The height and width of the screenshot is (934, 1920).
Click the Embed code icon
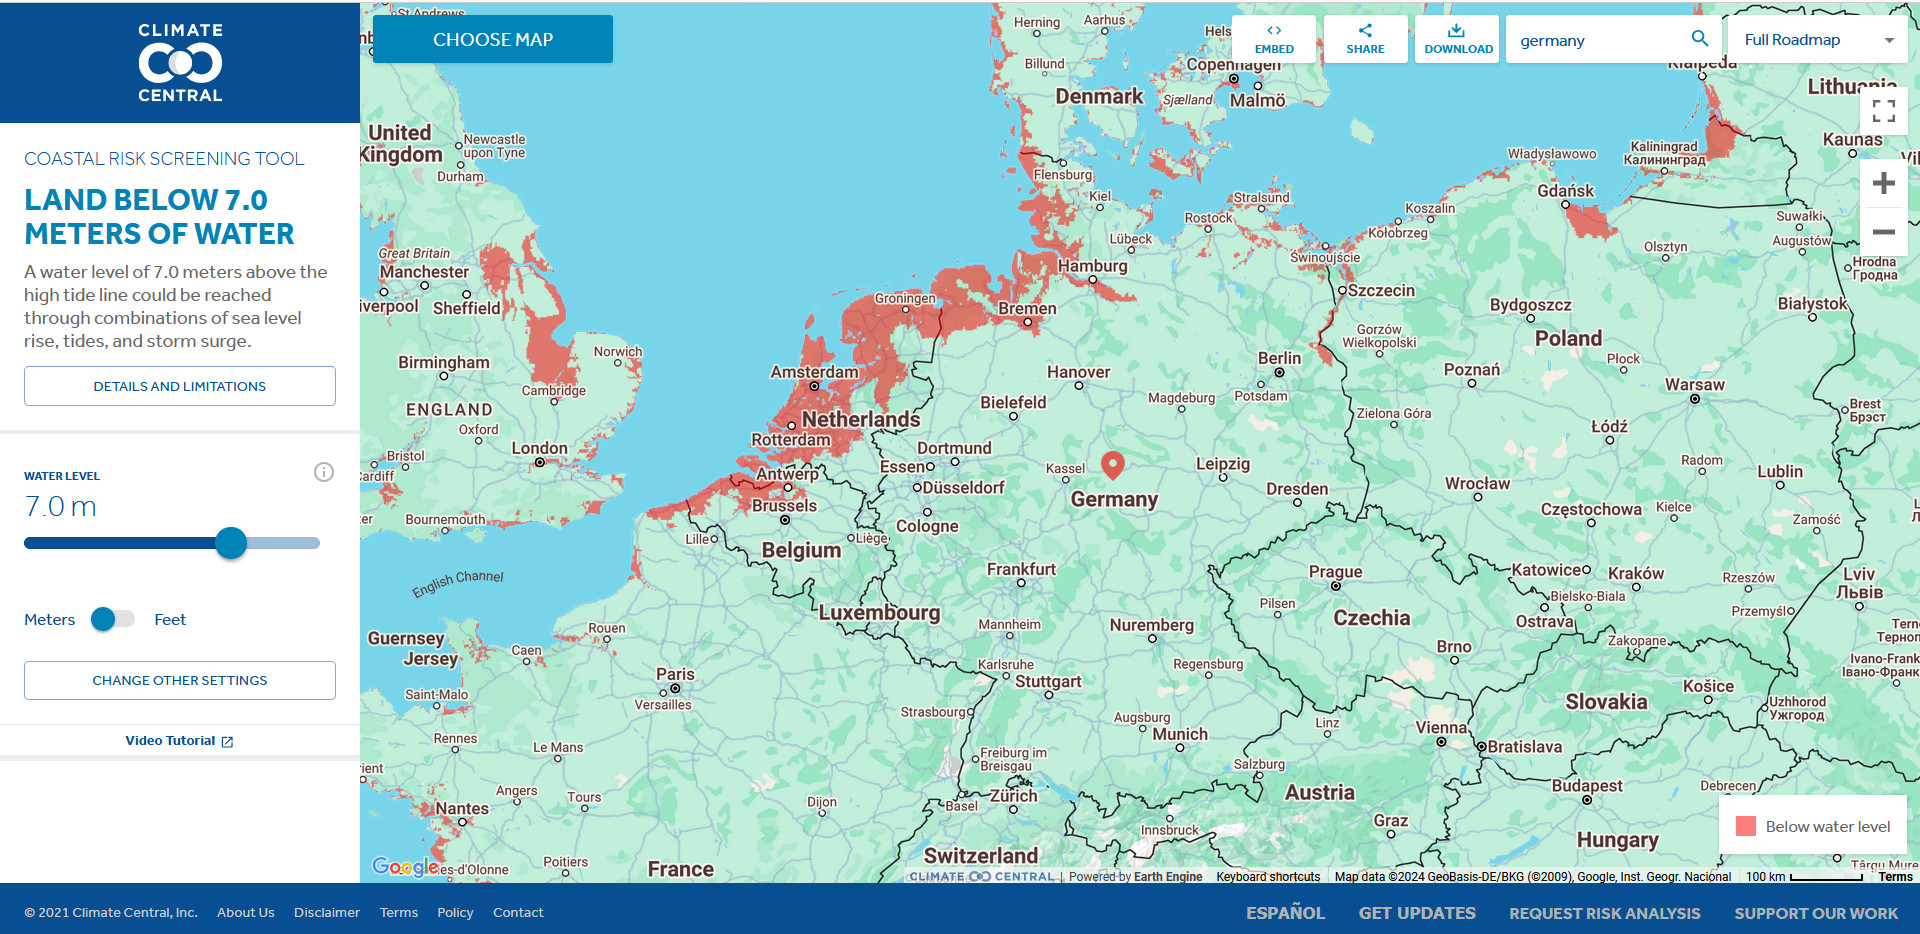[x=1274, y=31]
